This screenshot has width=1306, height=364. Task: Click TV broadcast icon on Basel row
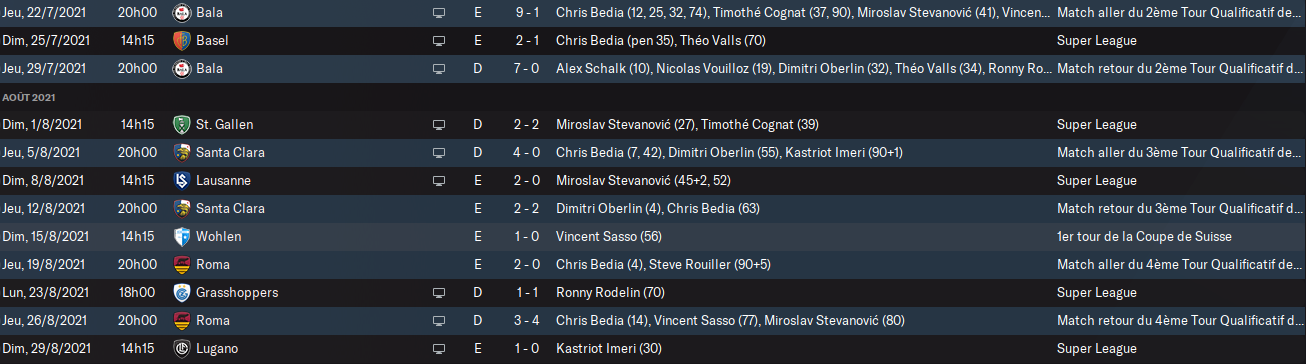tap(438, 41)
